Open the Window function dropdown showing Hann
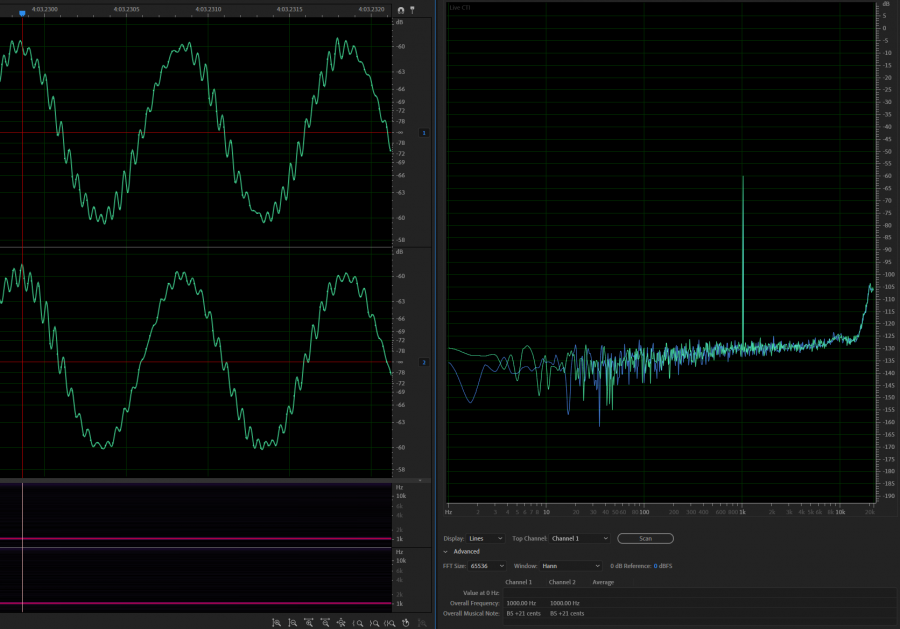 point(572,566)
